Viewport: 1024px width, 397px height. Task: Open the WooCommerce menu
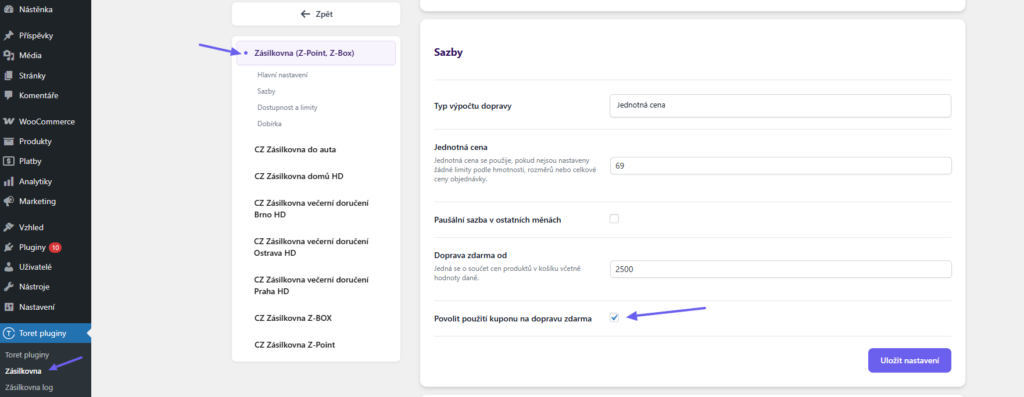point(46,121)
